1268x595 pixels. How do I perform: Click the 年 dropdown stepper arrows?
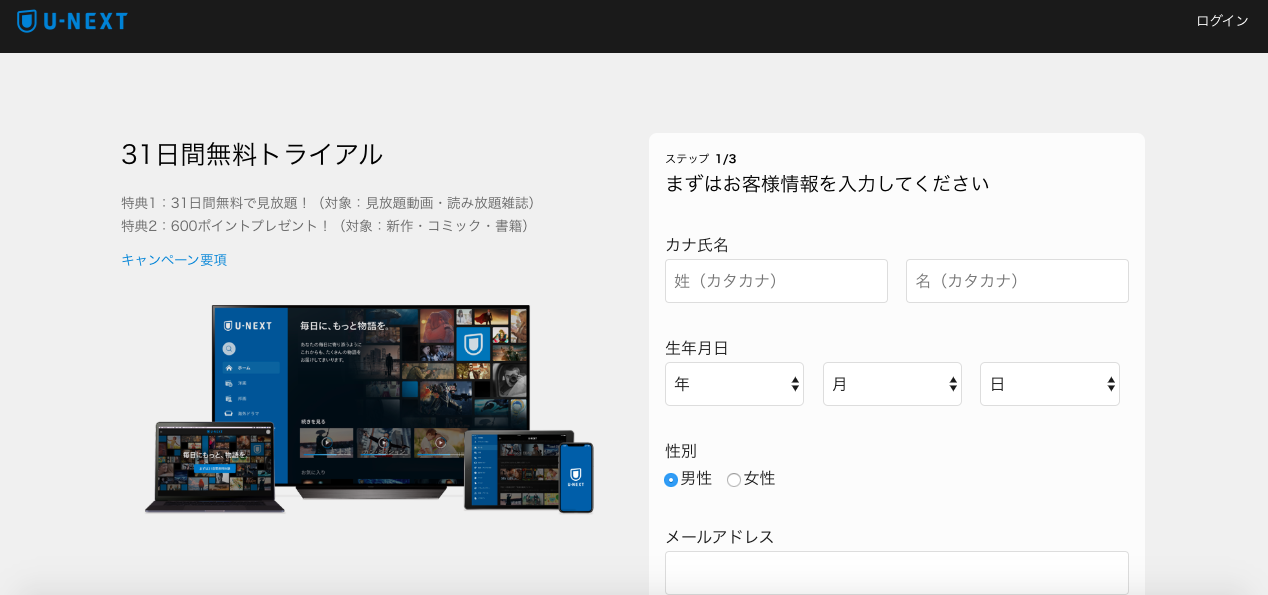point(795,384)
